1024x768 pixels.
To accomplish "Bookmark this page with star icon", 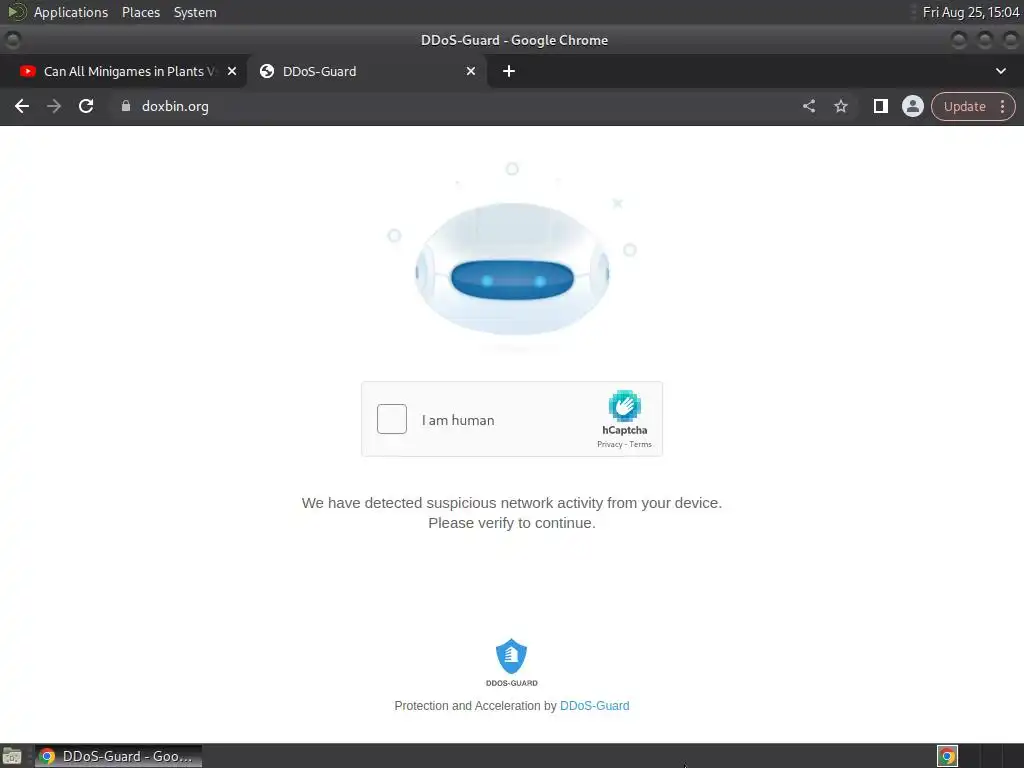I will coord(841,106).
